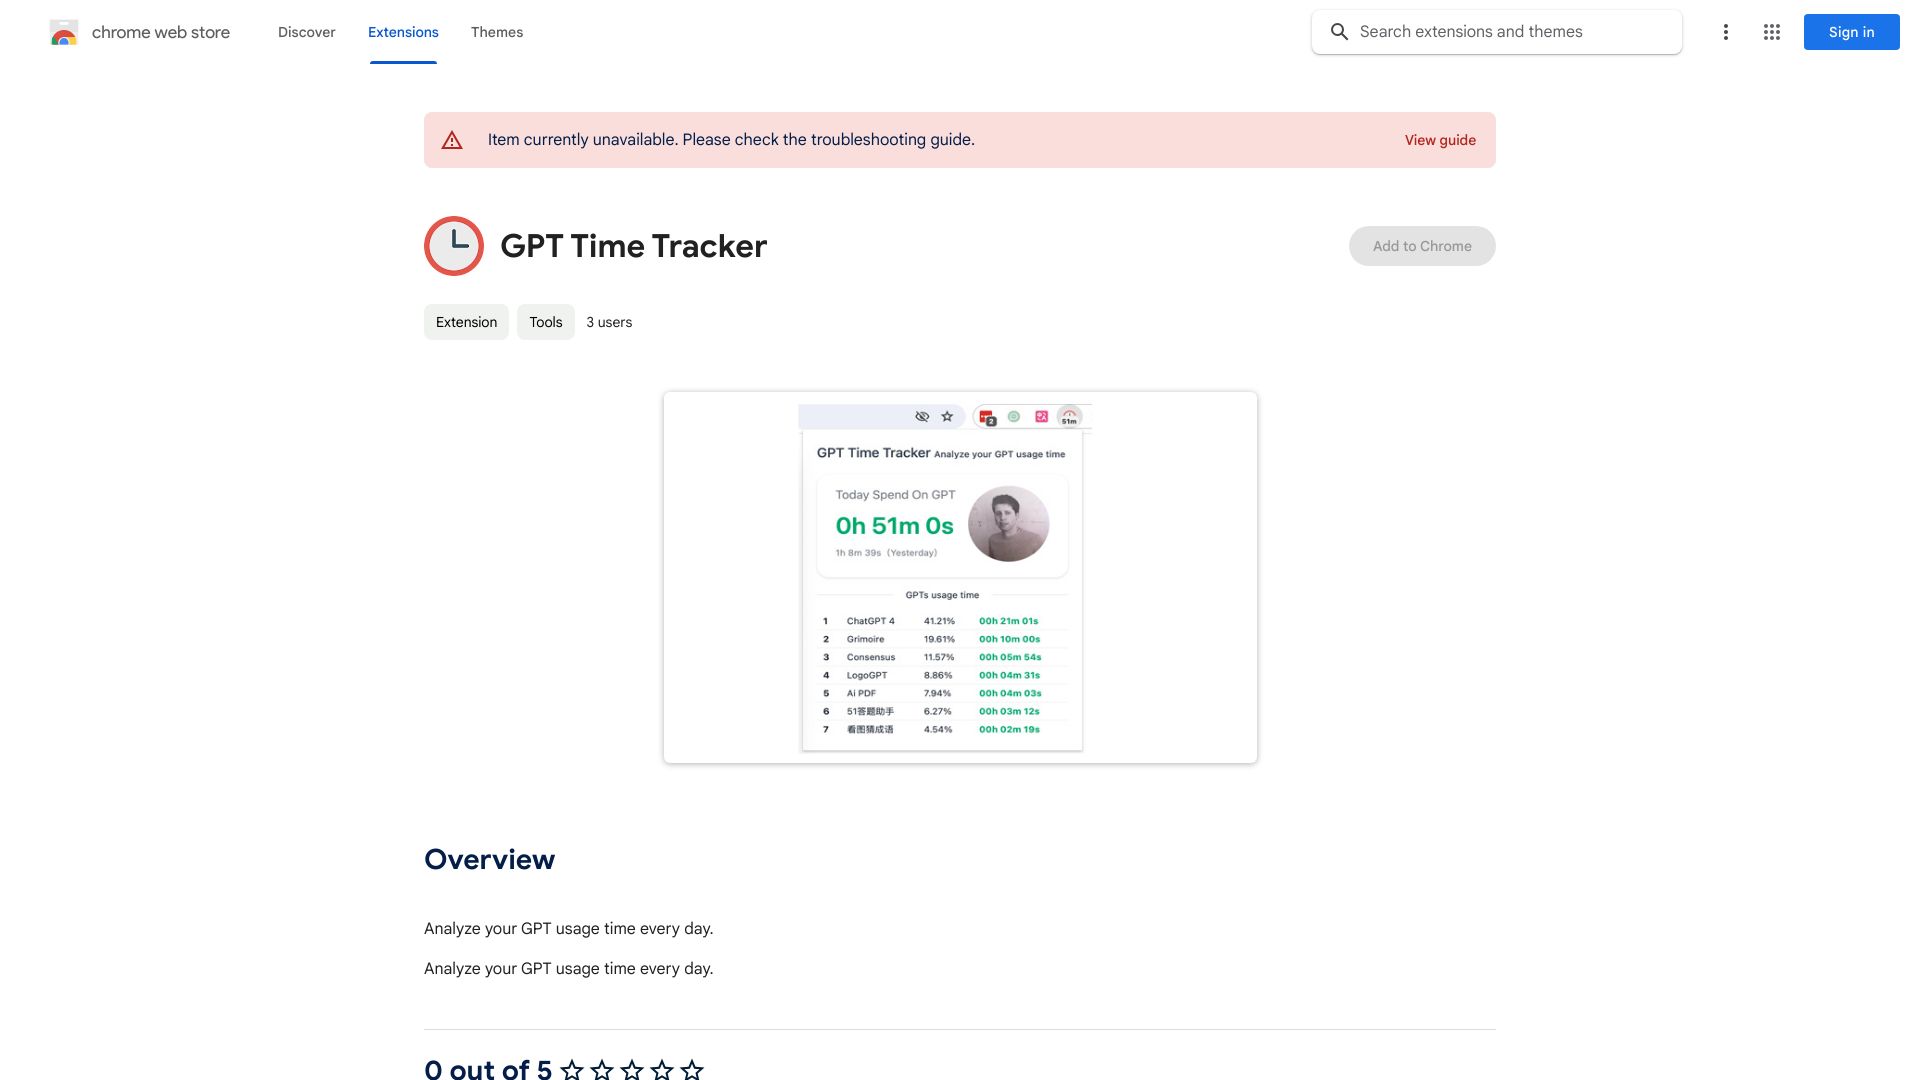1920x1080 pixels.
Task: Click the second empty star icon
Action: click(603, 1067)
